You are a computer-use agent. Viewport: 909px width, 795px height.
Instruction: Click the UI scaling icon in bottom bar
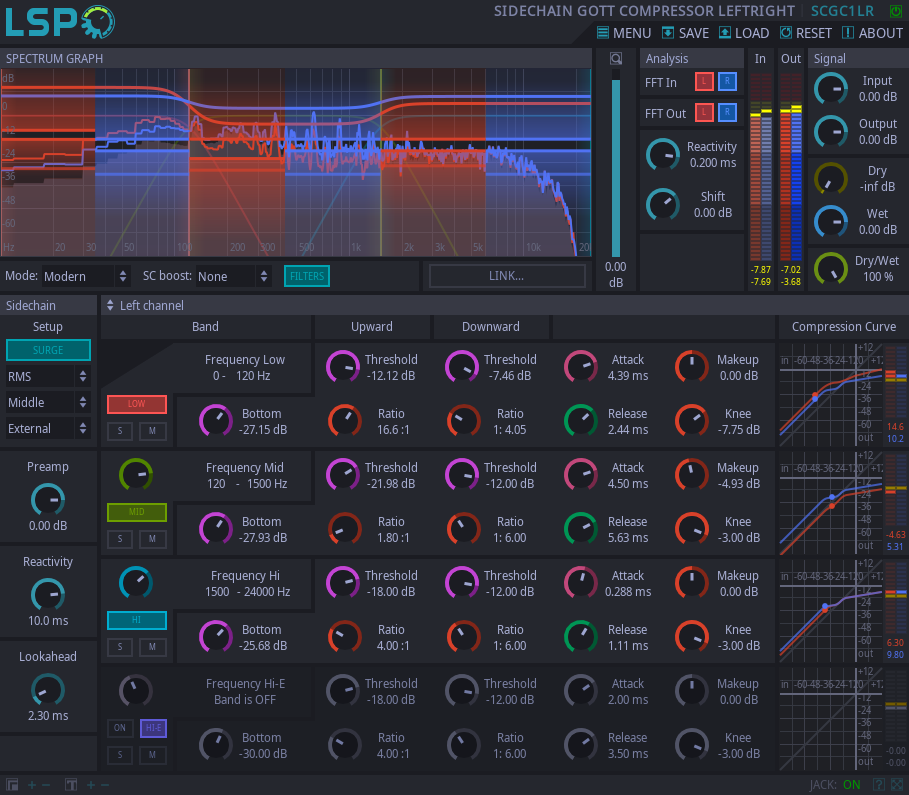tap(12, 785)
